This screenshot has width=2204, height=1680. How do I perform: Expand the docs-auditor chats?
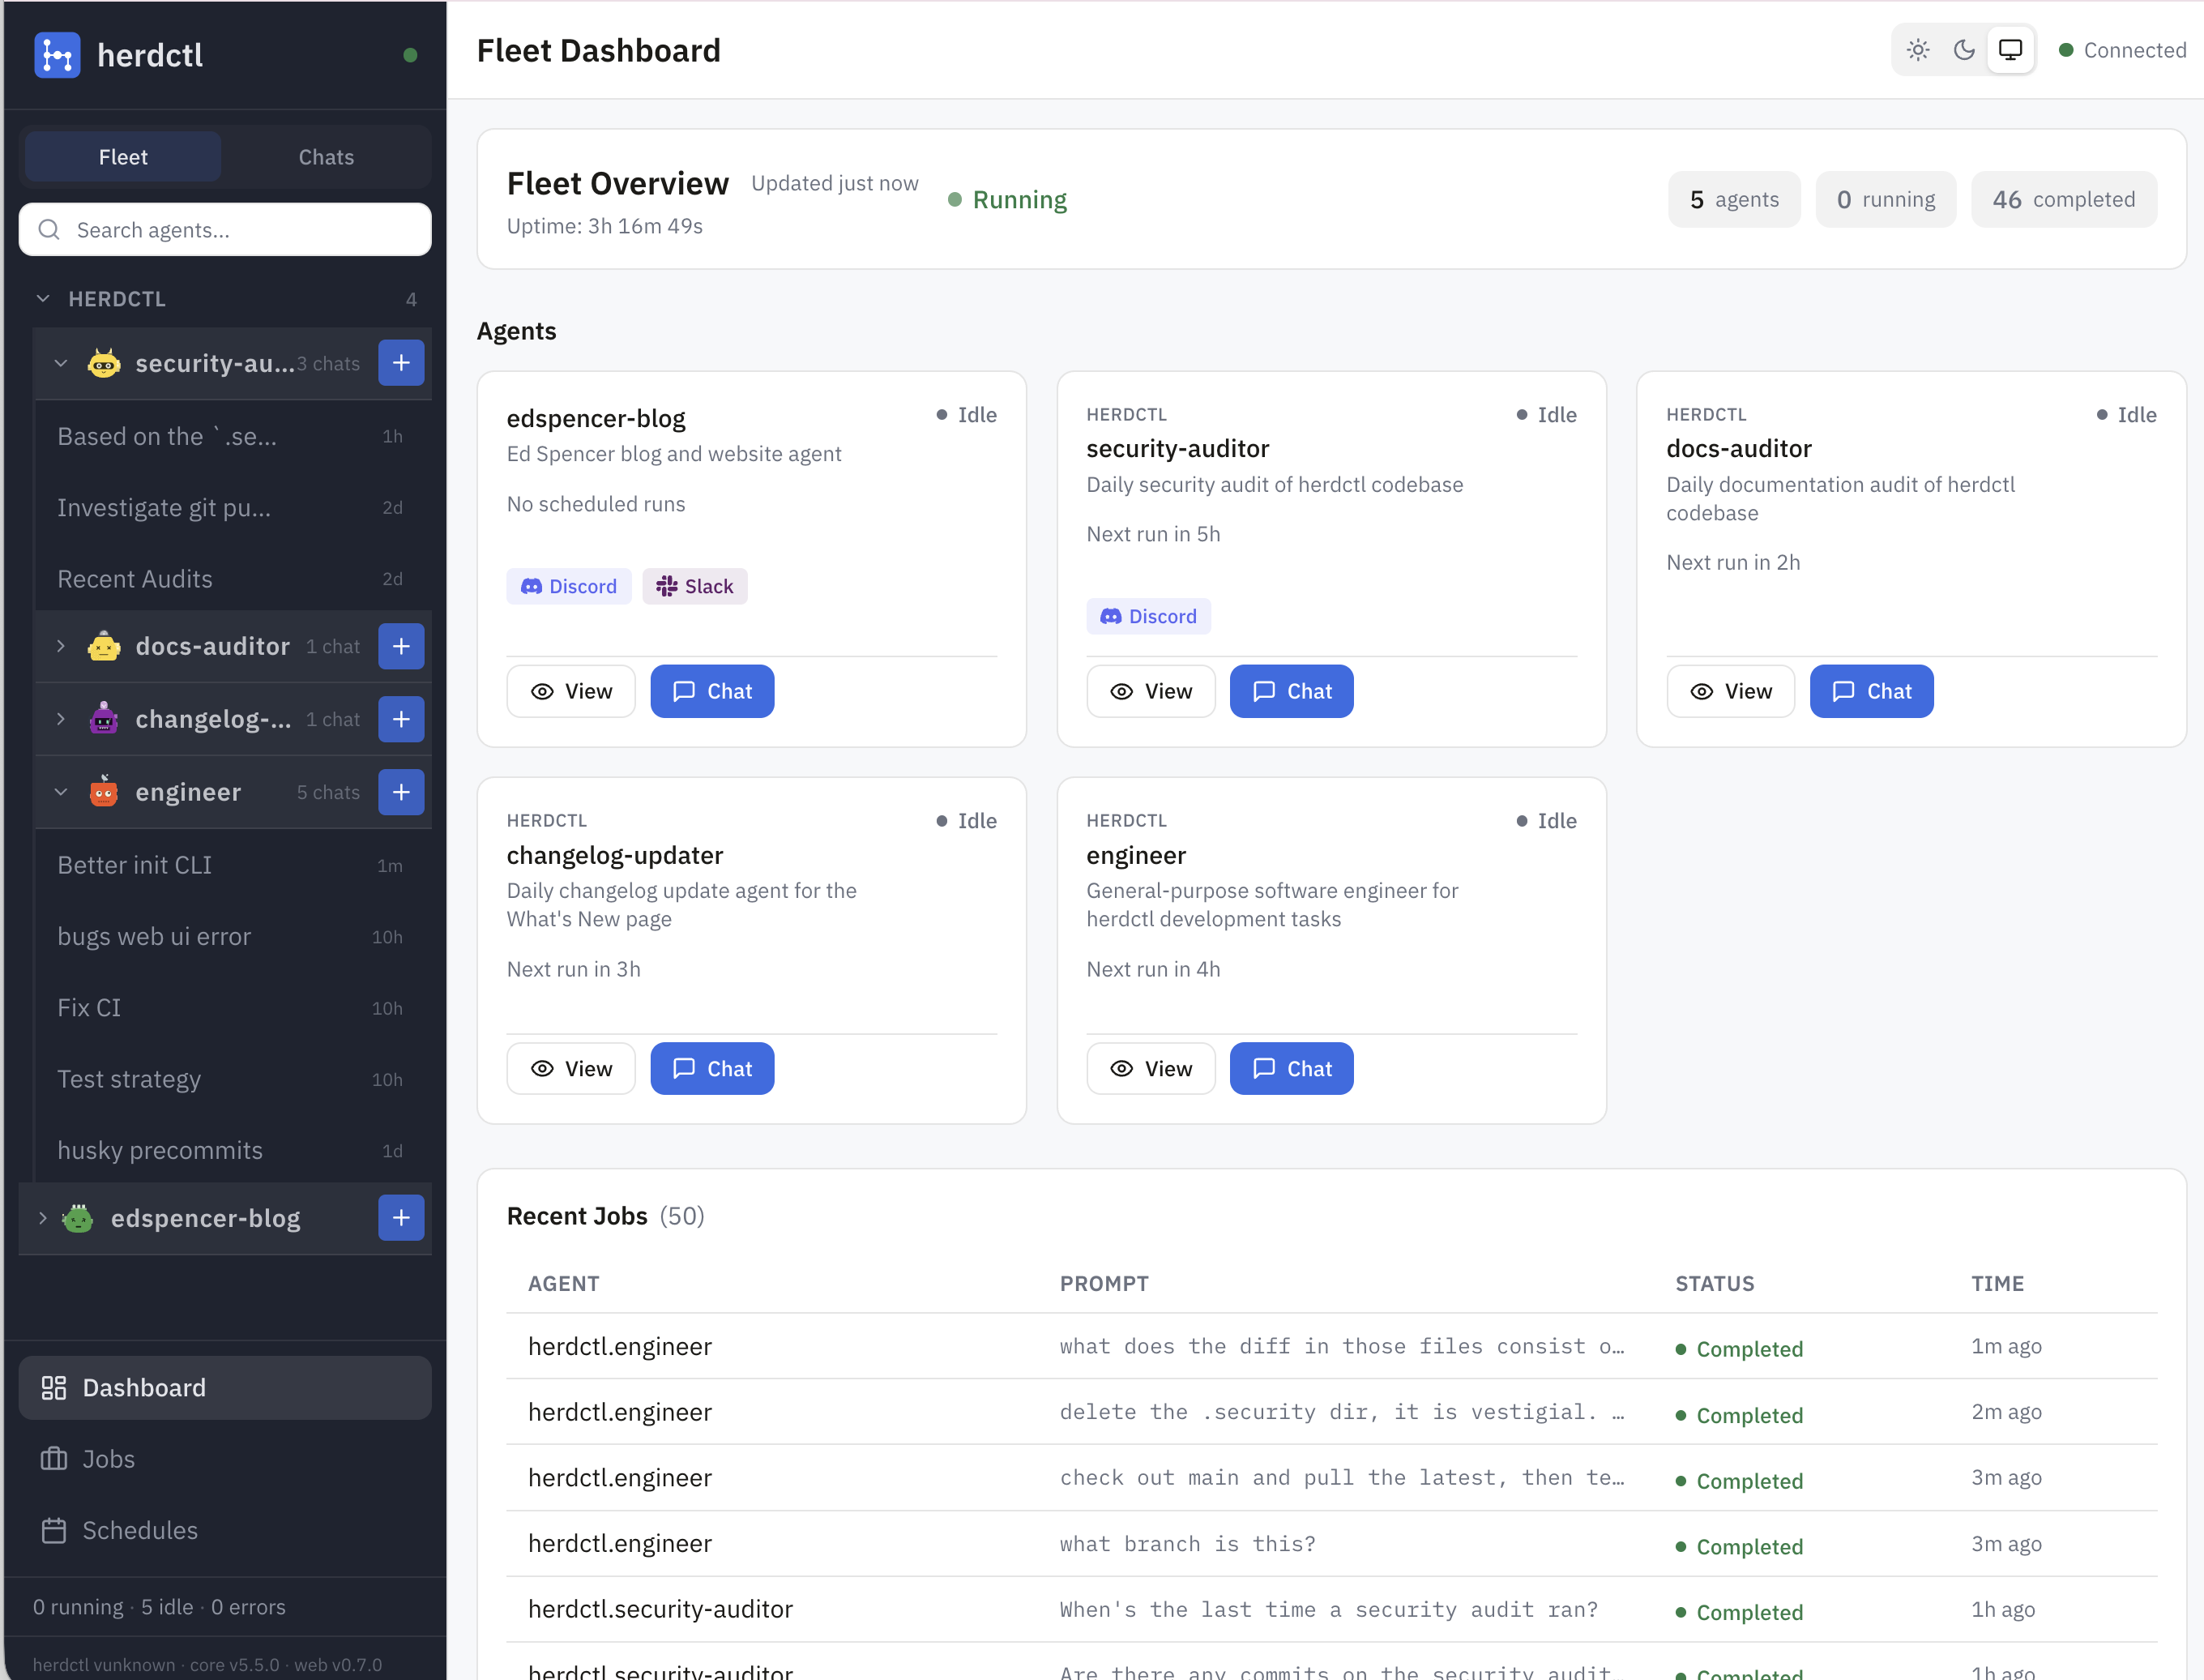pos(61,646)
